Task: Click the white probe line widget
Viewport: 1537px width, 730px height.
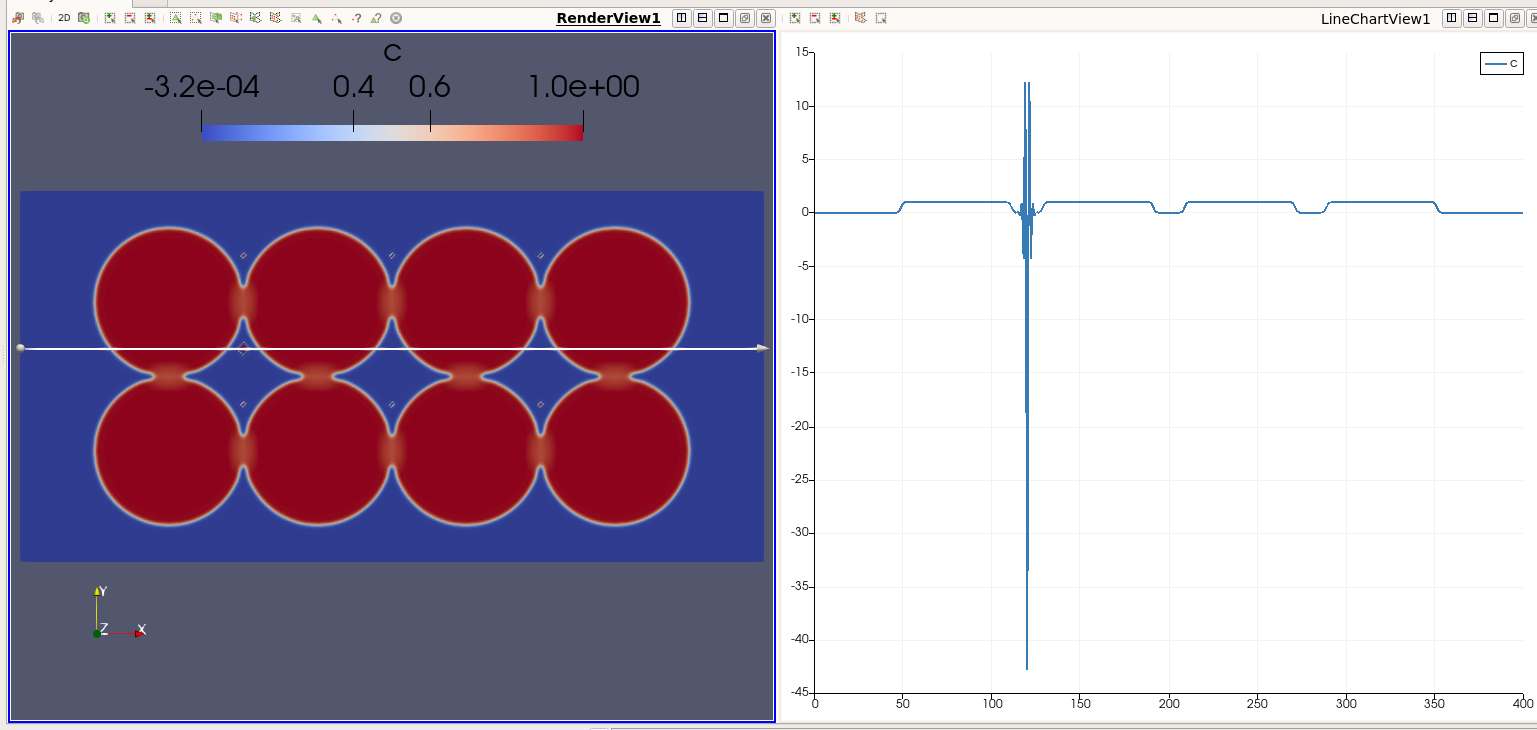Action: [x=390, y=347]
